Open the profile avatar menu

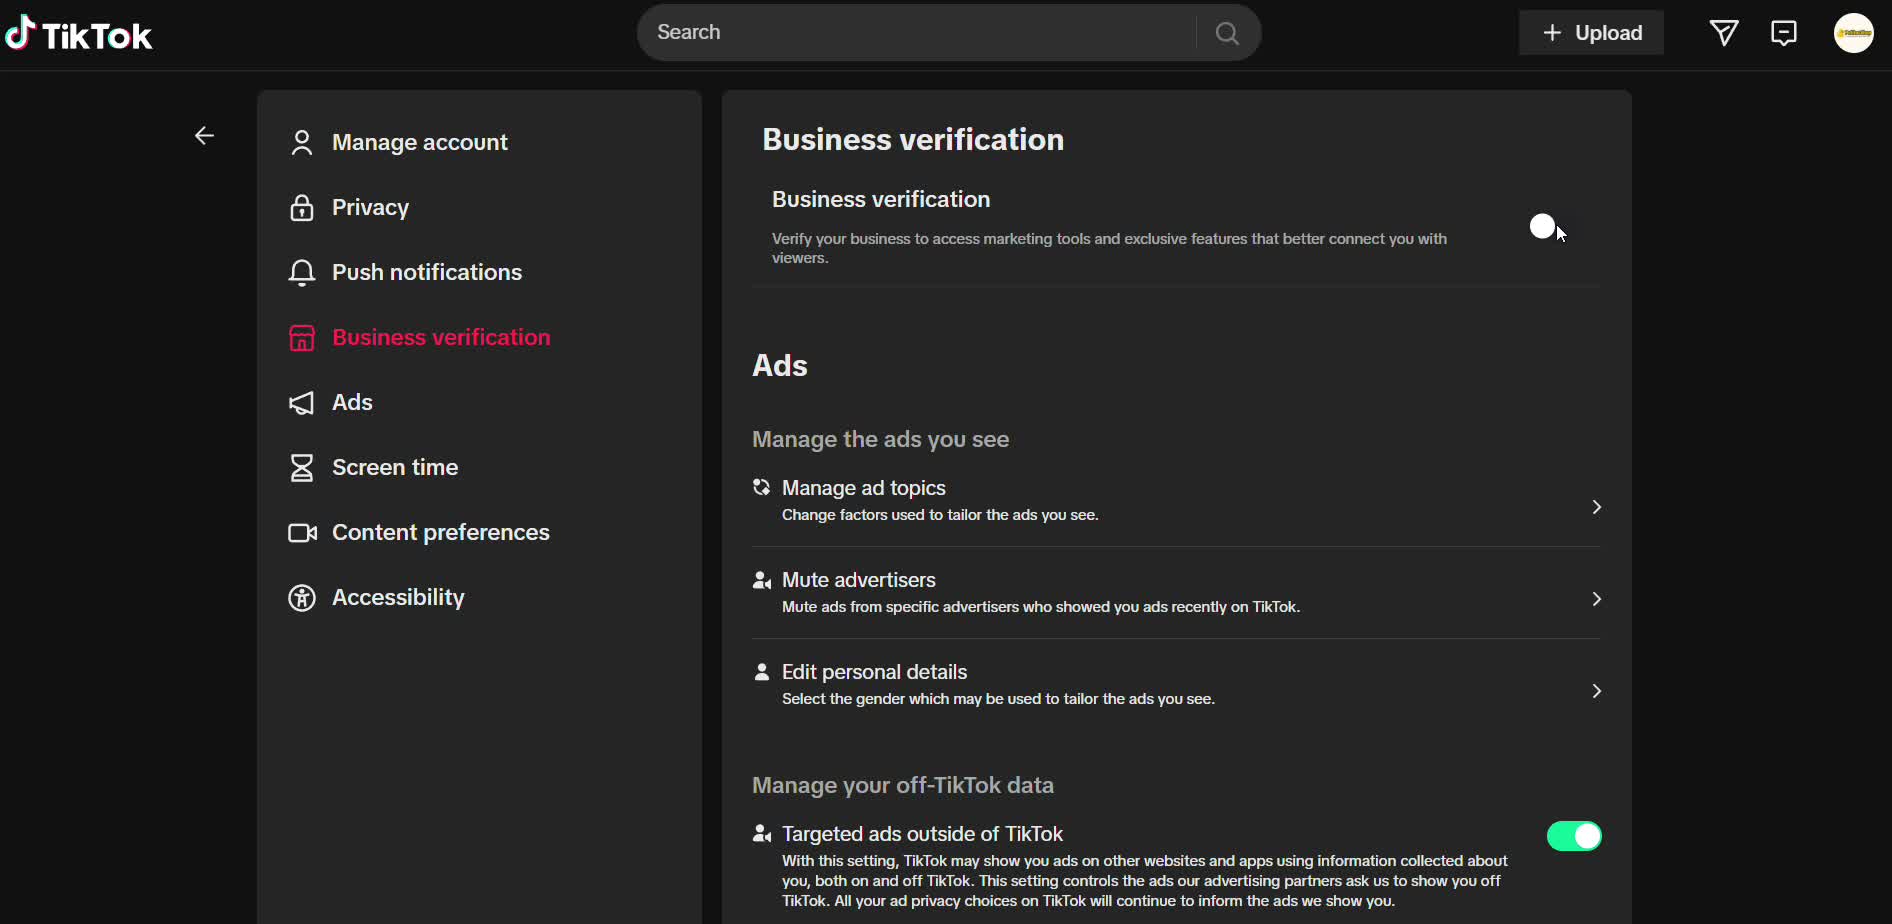(x=1854, y=33)
